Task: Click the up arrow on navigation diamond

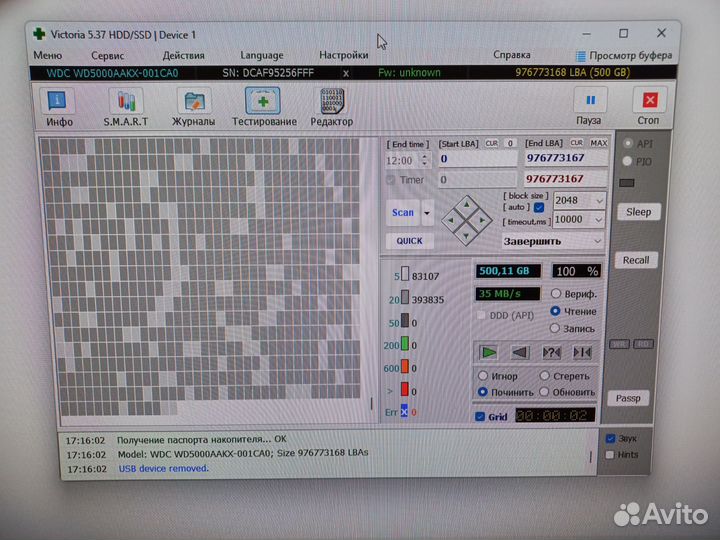Action: tap(467, 204)
